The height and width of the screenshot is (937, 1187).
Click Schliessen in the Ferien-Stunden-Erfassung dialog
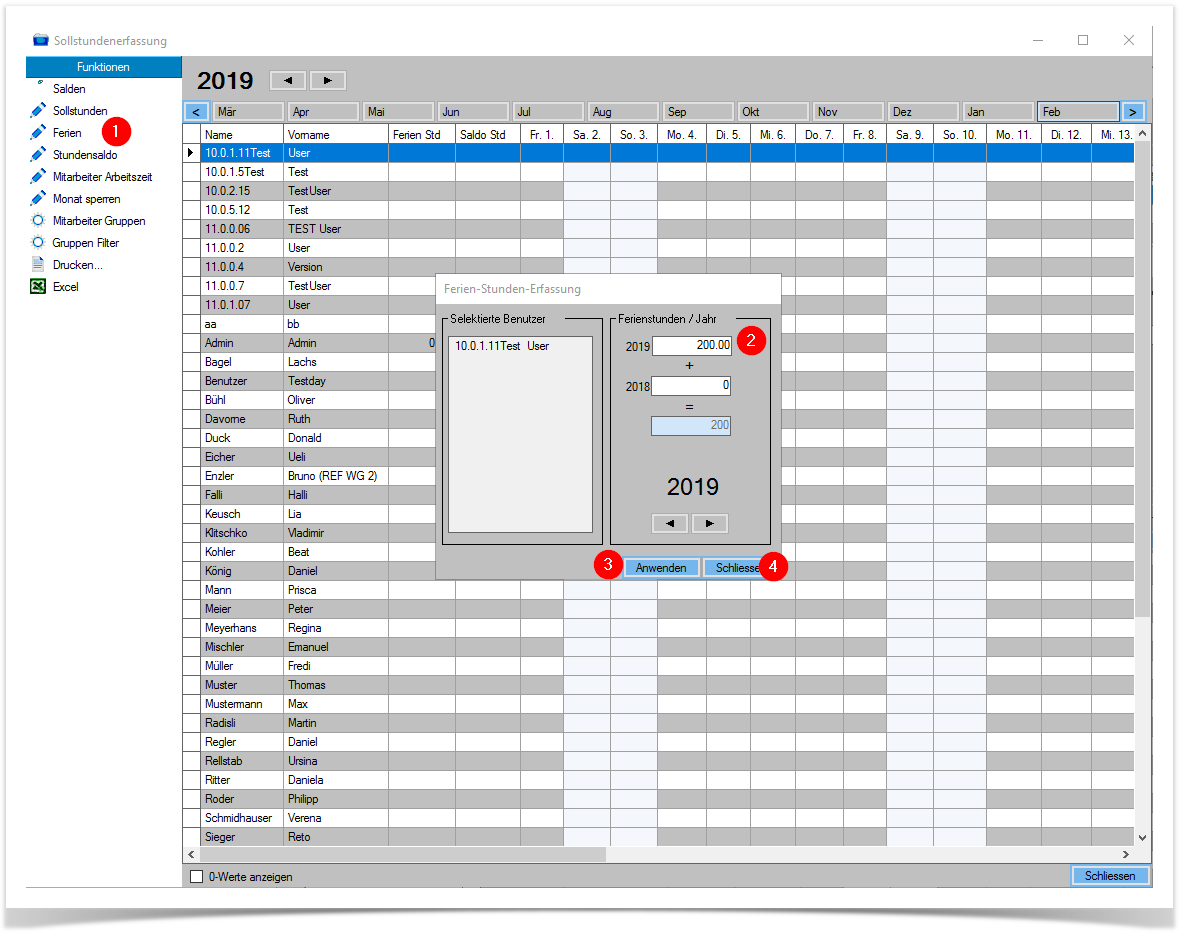click(x=738, y=568)
